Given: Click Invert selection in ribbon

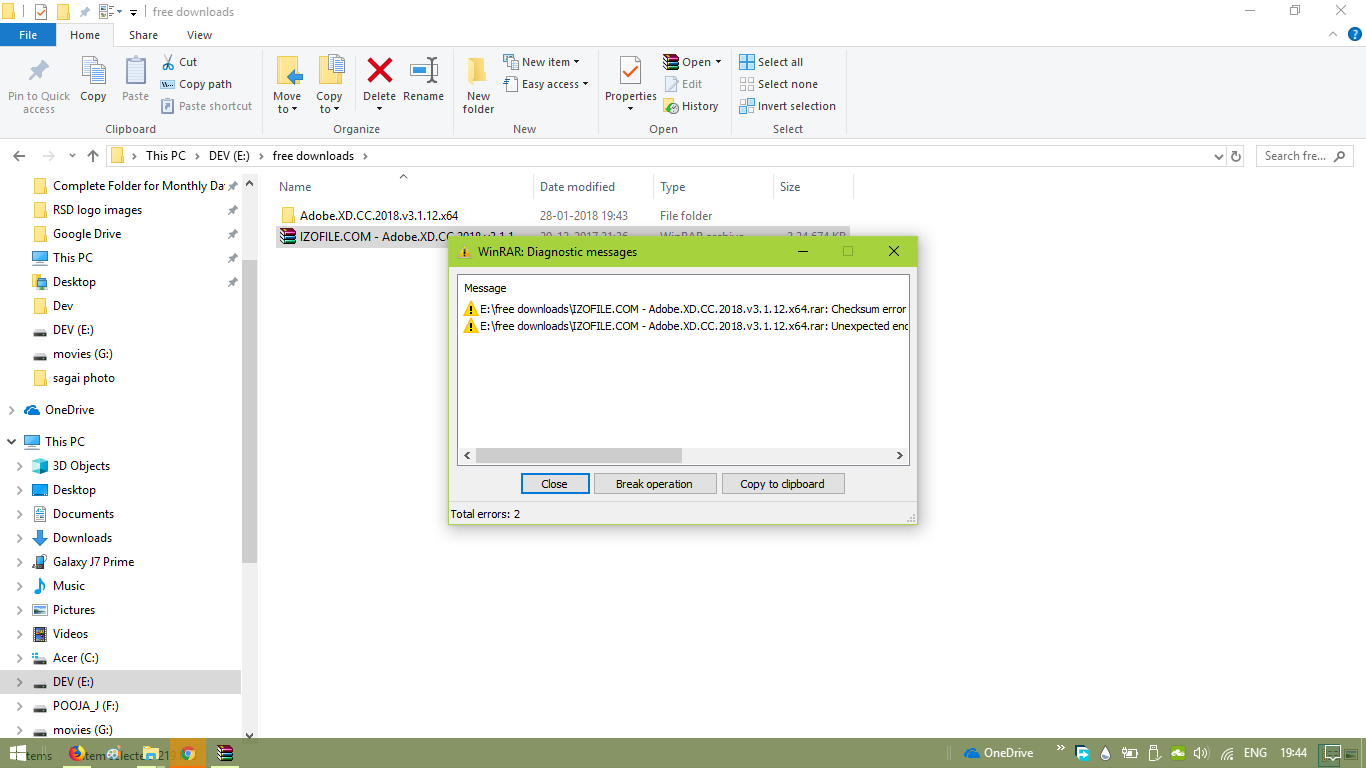Looking at the screenshot, I should coord(787,106).
